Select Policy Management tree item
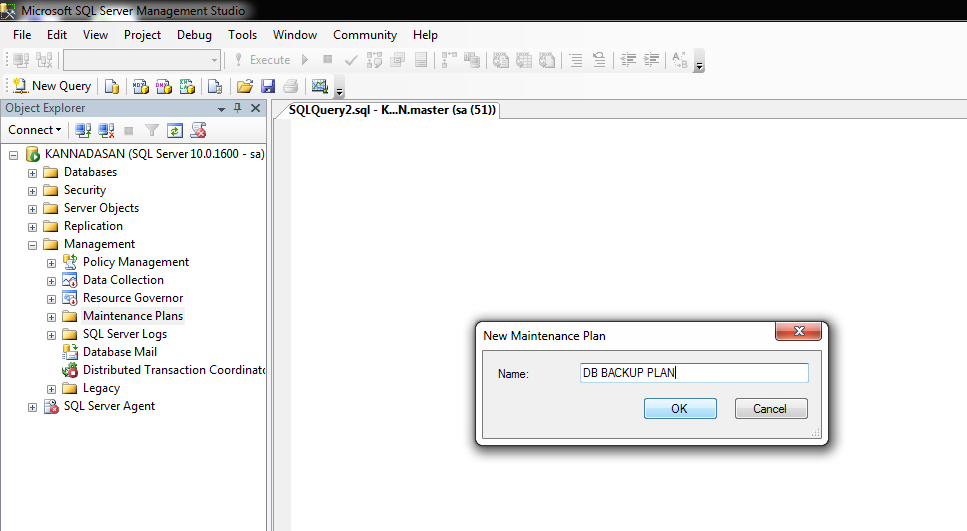This screenshot has height=531, width=967. (x=136, y=262)
